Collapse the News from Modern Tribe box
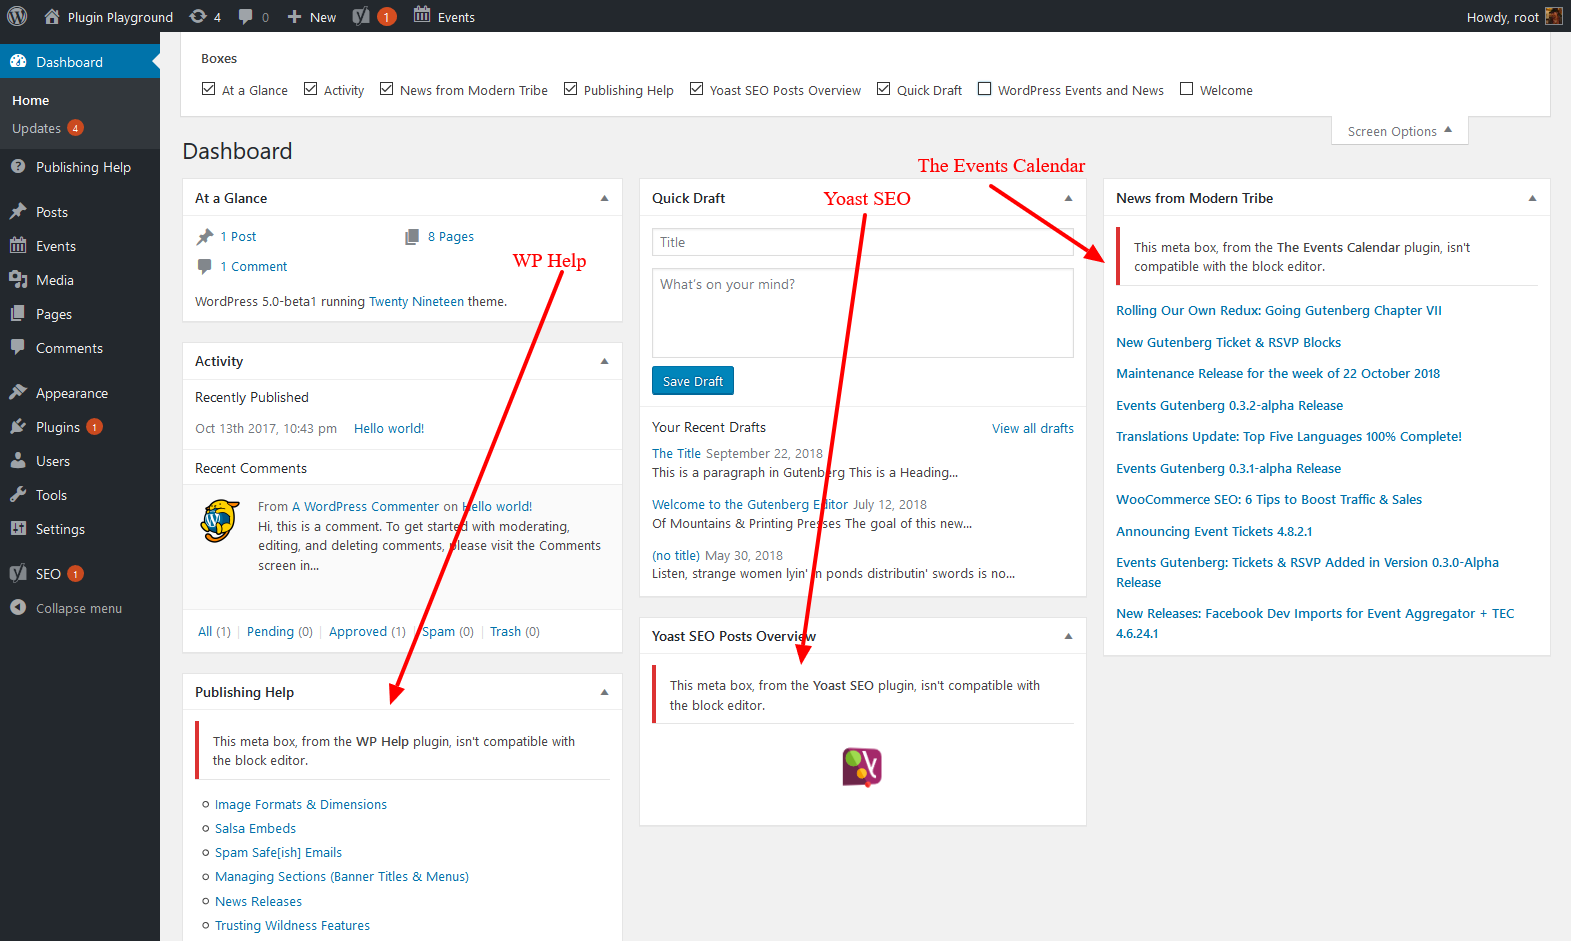The image size is (1571, 941). [x=1532, y=198]
